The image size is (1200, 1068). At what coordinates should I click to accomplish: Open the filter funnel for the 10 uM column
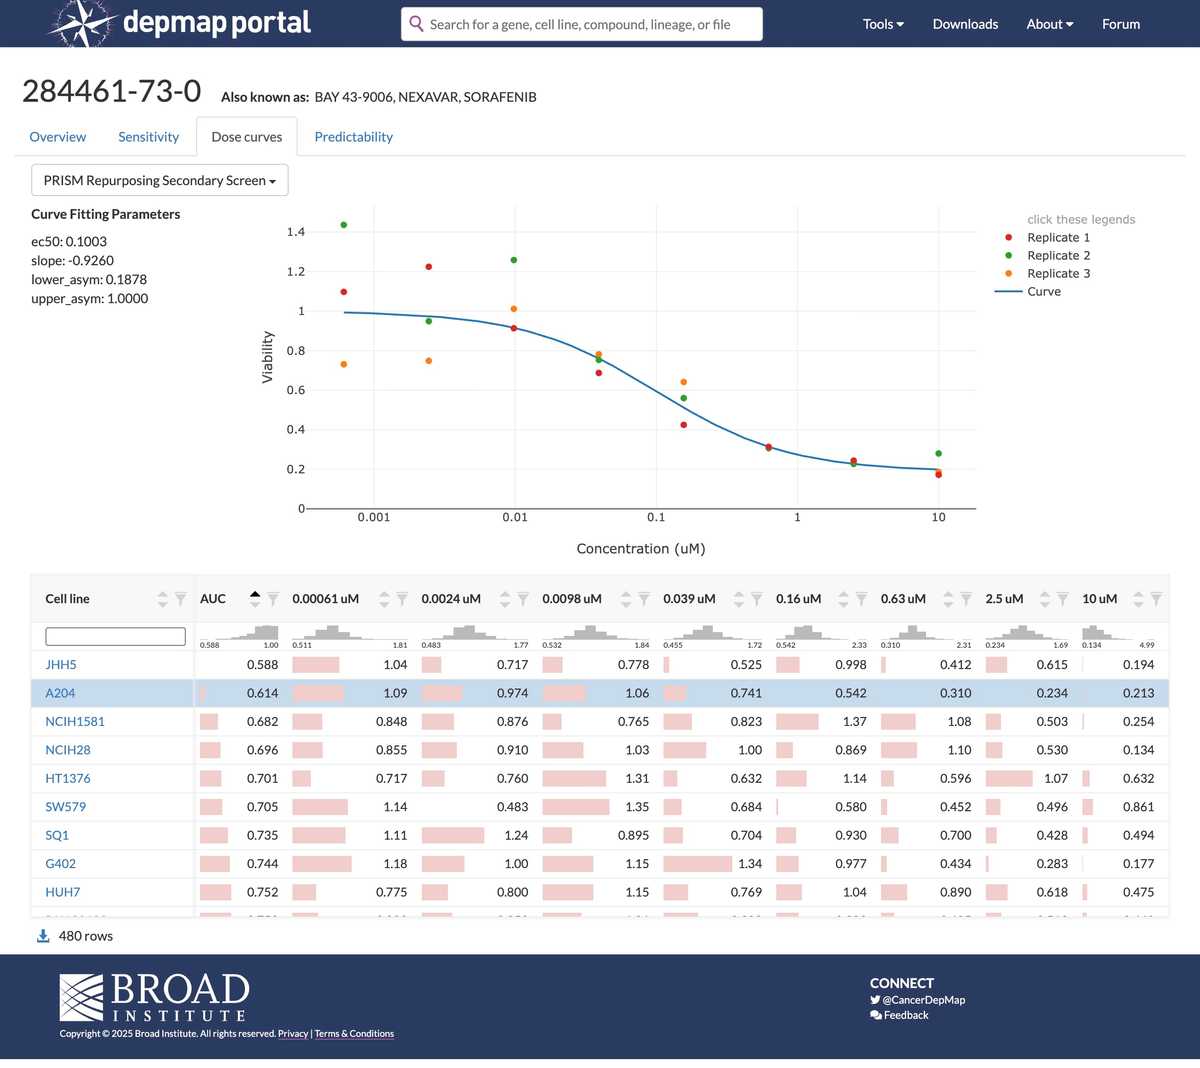point(1157,599)
